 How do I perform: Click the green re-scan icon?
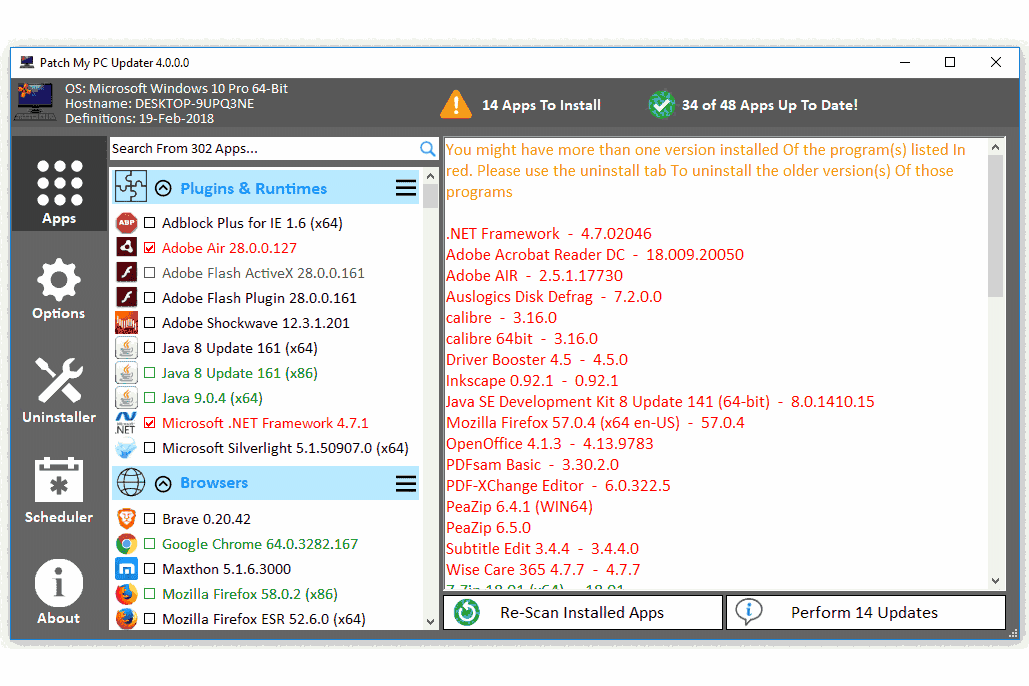click(466, 611)
